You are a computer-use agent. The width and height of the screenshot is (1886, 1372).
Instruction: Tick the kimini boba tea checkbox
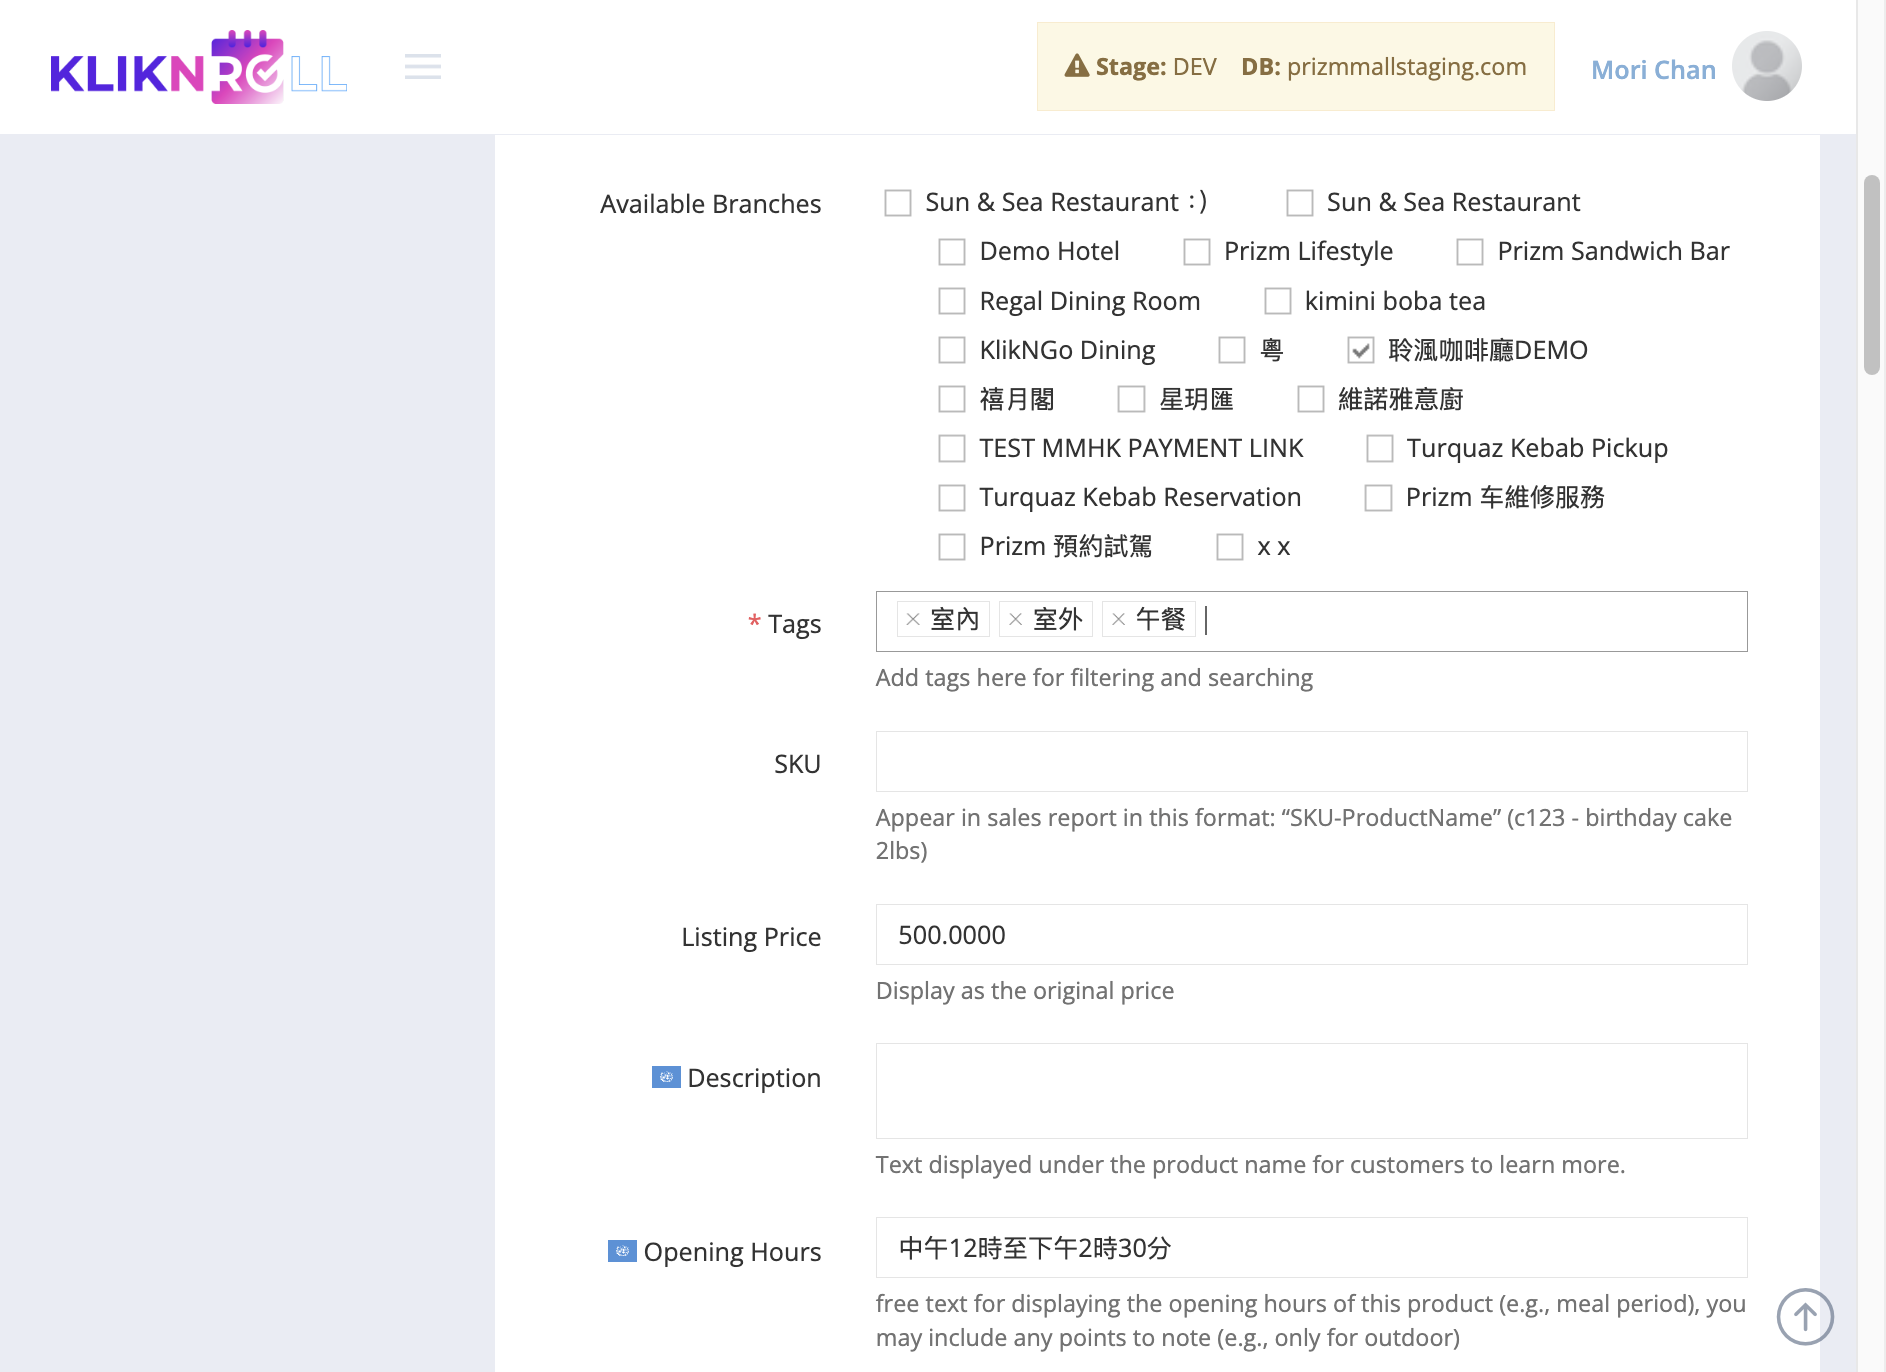coord(1278,301)
